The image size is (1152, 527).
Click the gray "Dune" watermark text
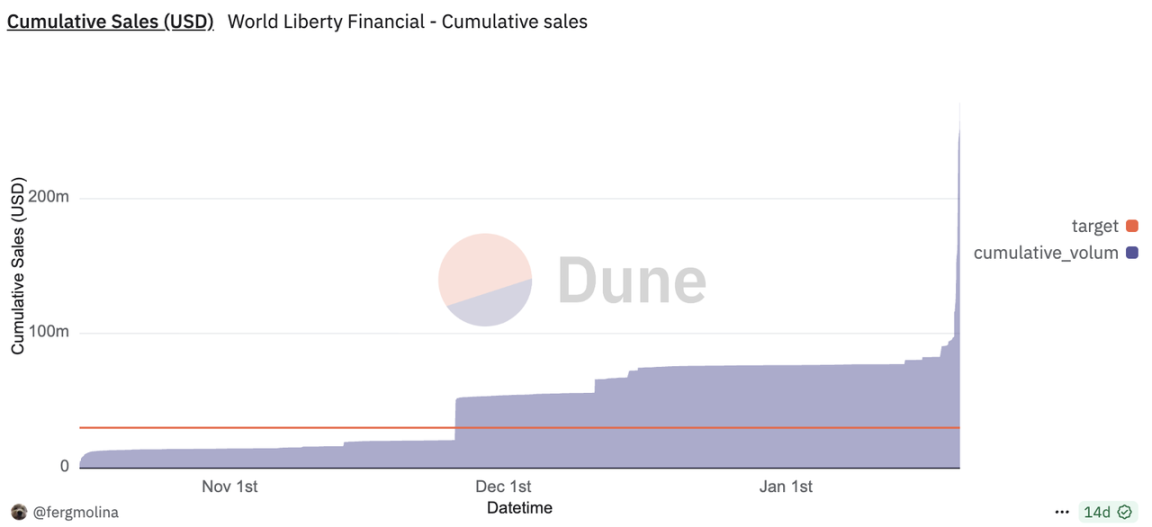point(631,280)
